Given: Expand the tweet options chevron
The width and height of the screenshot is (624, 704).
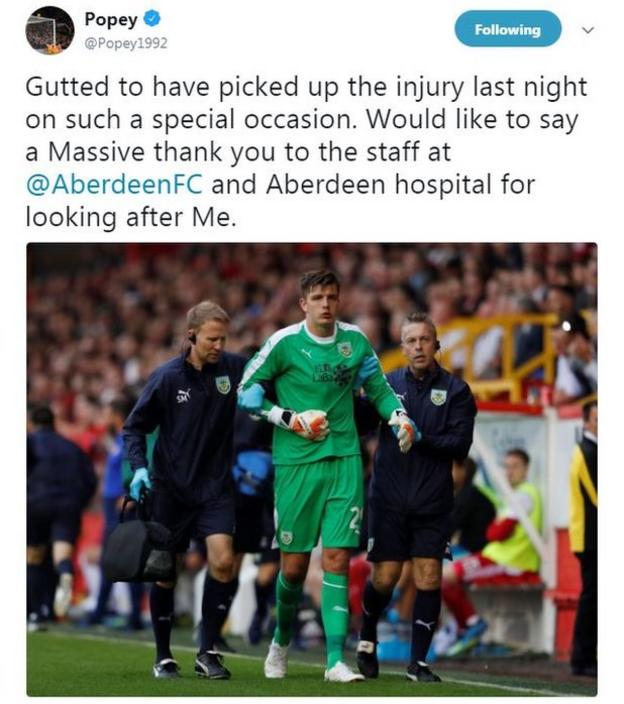Looking at the screenshot, I should (x=588, y=30).
